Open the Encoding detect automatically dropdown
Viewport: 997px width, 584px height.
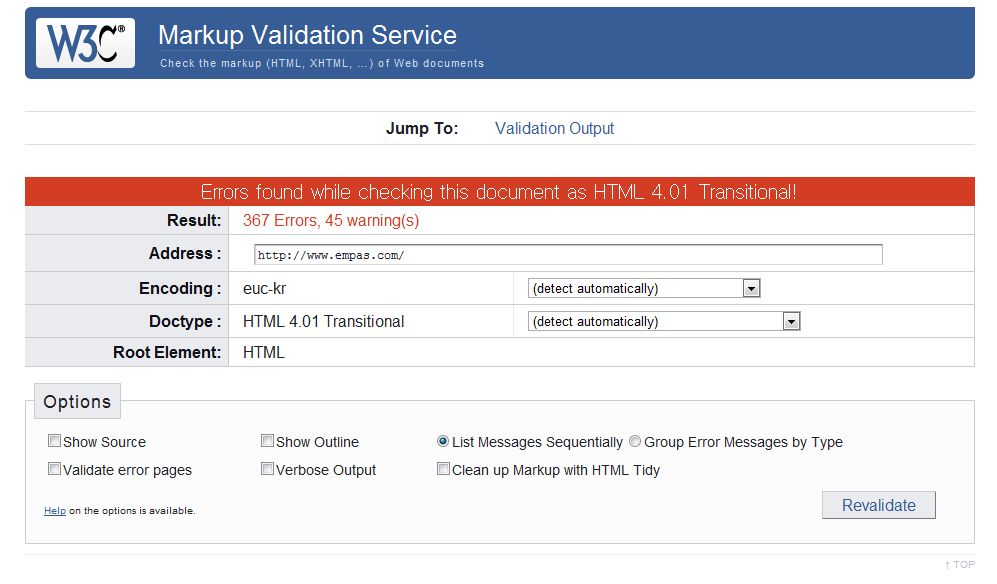coord(643,288)
